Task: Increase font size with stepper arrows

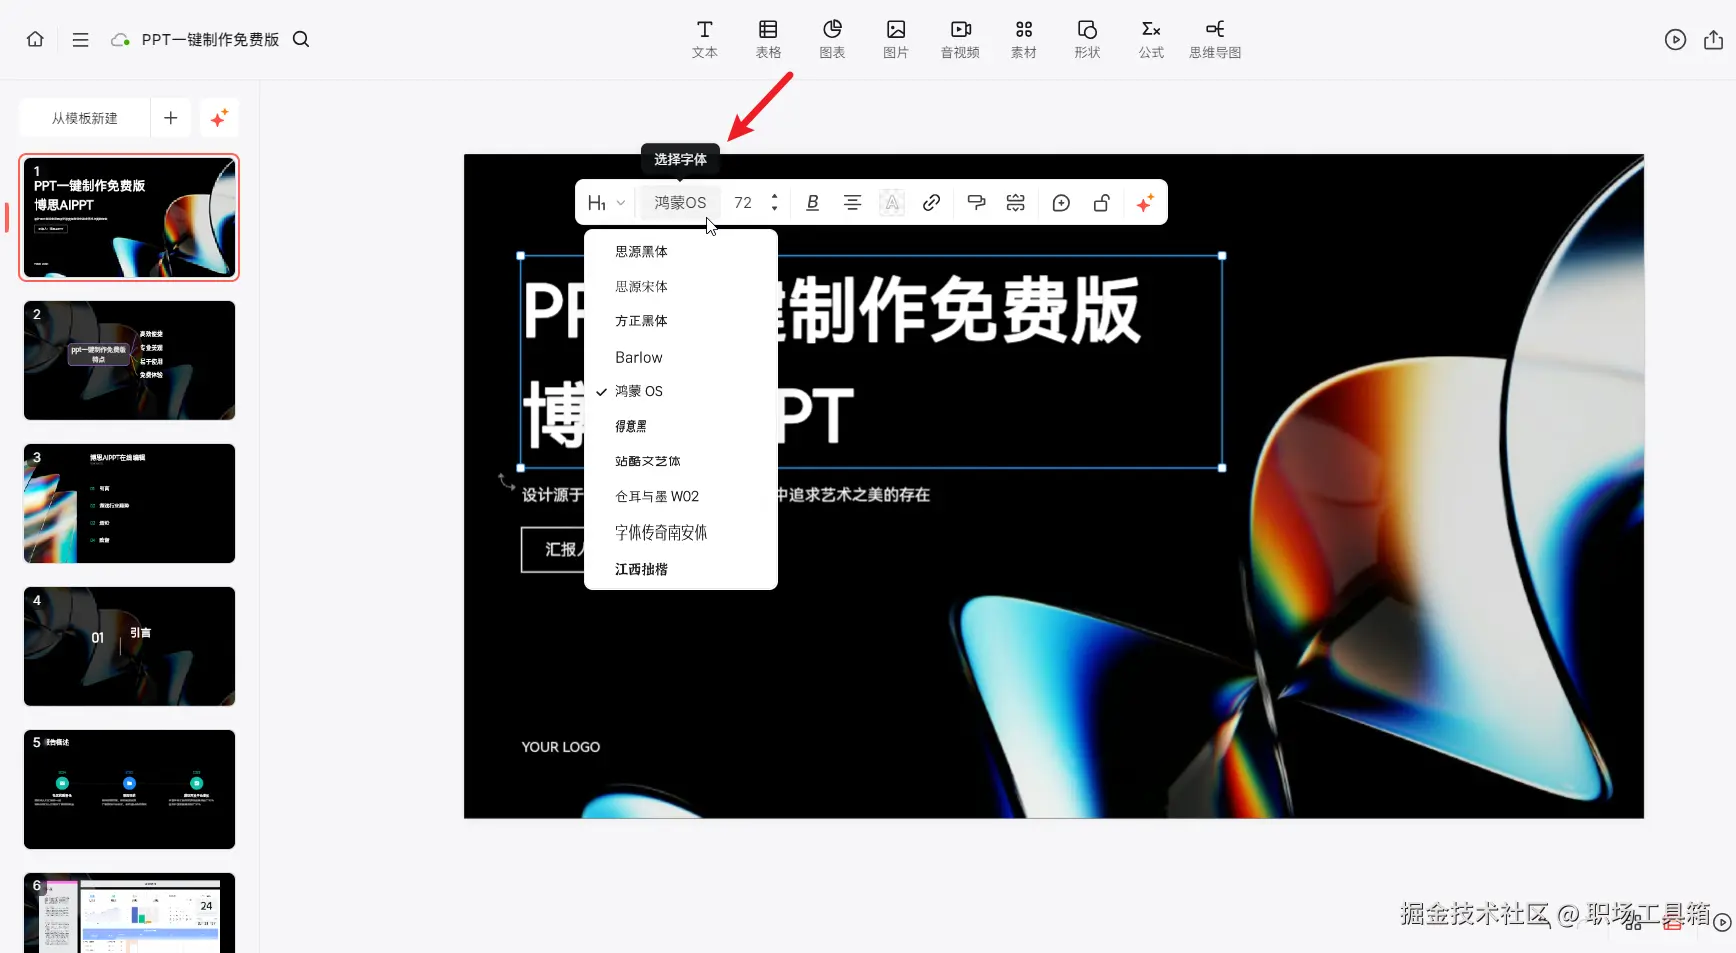Action: (775, 196)
